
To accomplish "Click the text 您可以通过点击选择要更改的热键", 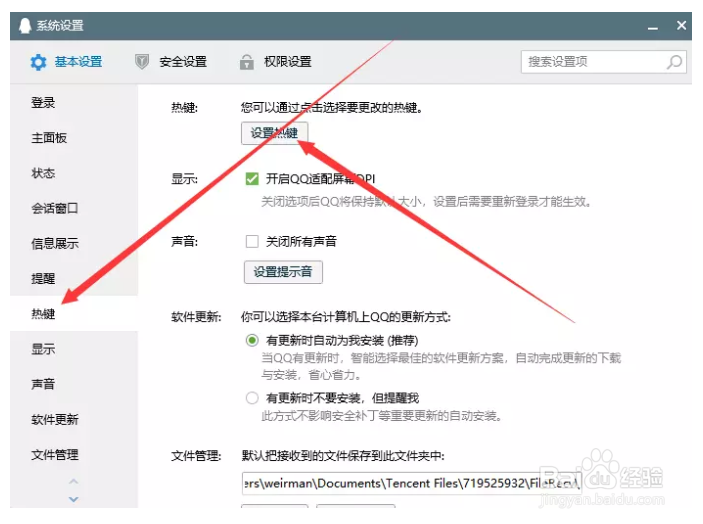I will (332, 108).
